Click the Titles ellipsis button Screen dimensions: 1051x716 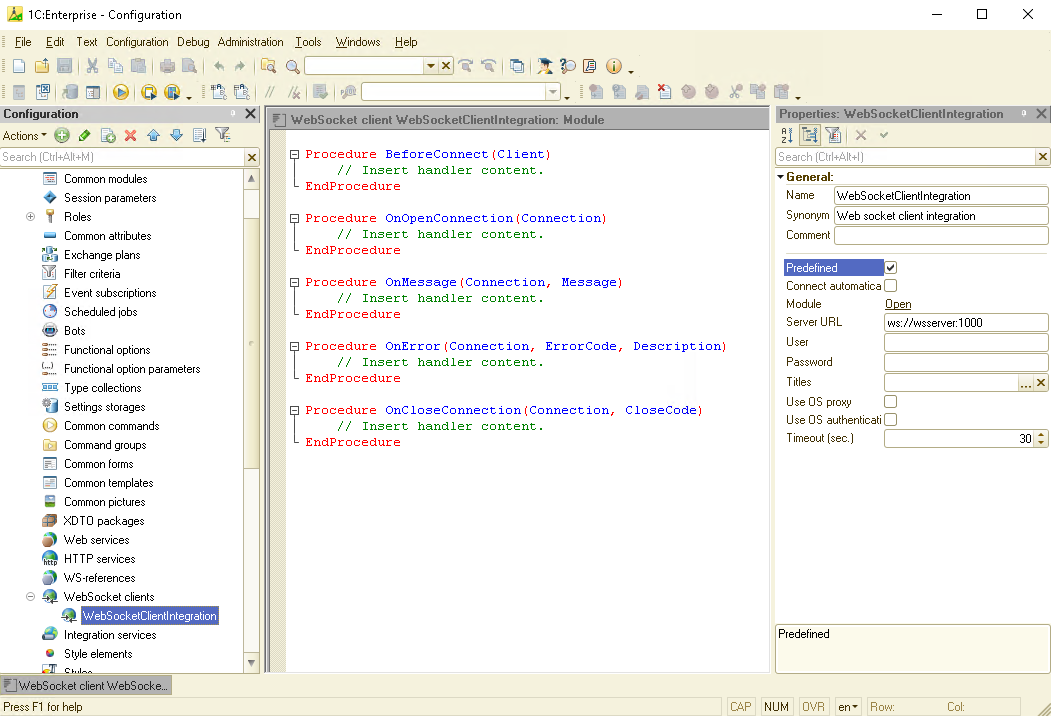point(1026,383)
